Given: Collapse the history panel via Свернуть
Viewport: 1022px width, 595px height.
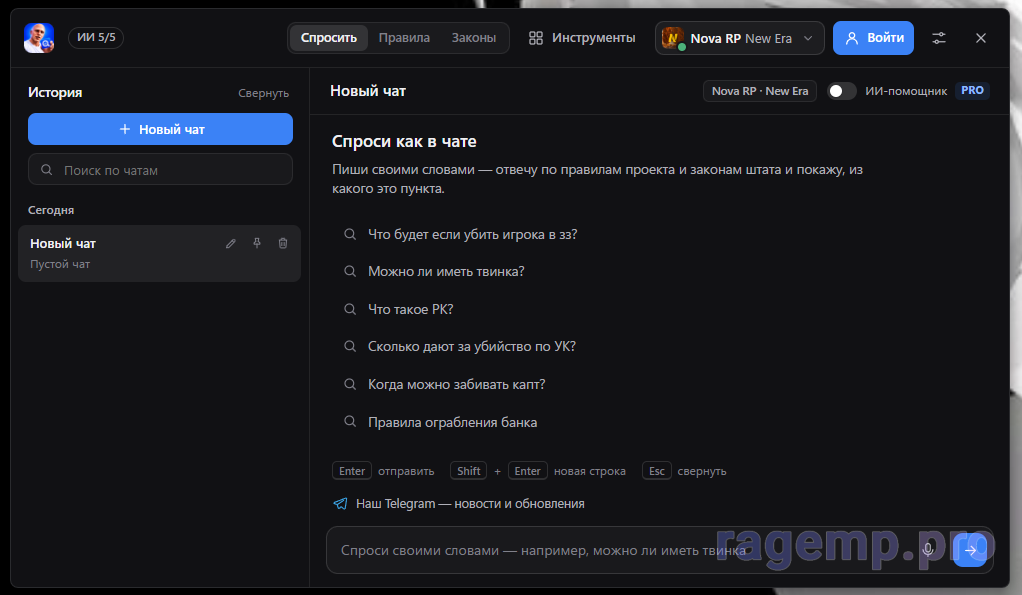Looking at the screenshot, I should tap(263, 93).
